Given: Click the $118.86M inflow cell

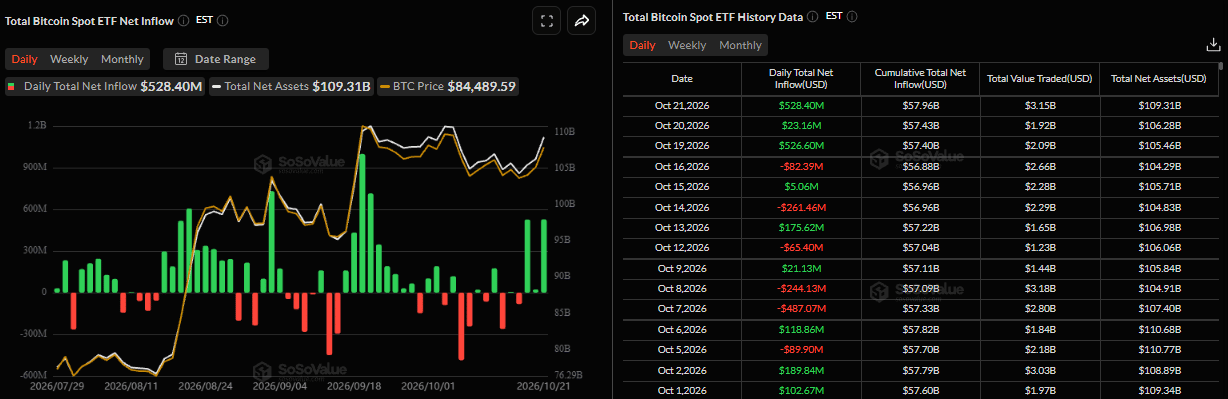Looking at the screenshot, I should click(801, 329).
